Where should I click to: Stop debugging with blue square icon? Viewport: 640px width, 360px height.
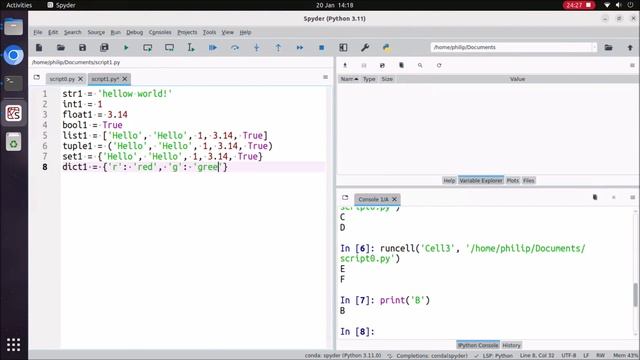322,48
